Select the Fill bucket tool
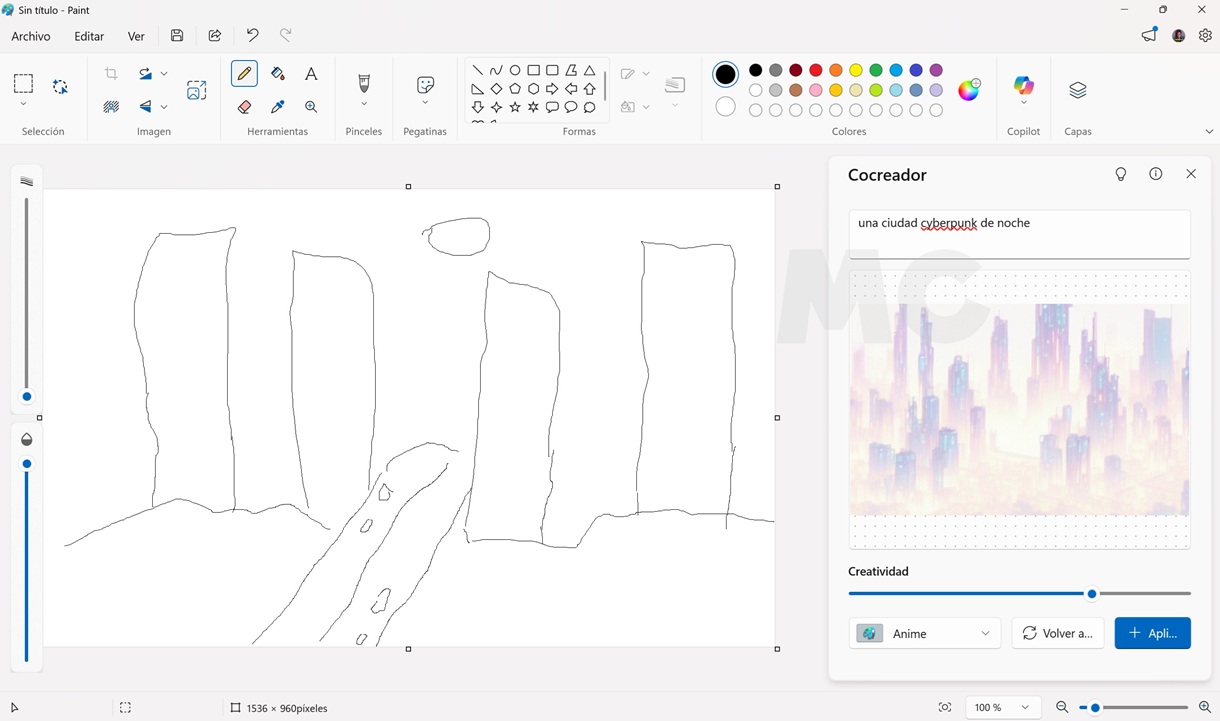The image size is (1220, 721). point(278,74)
